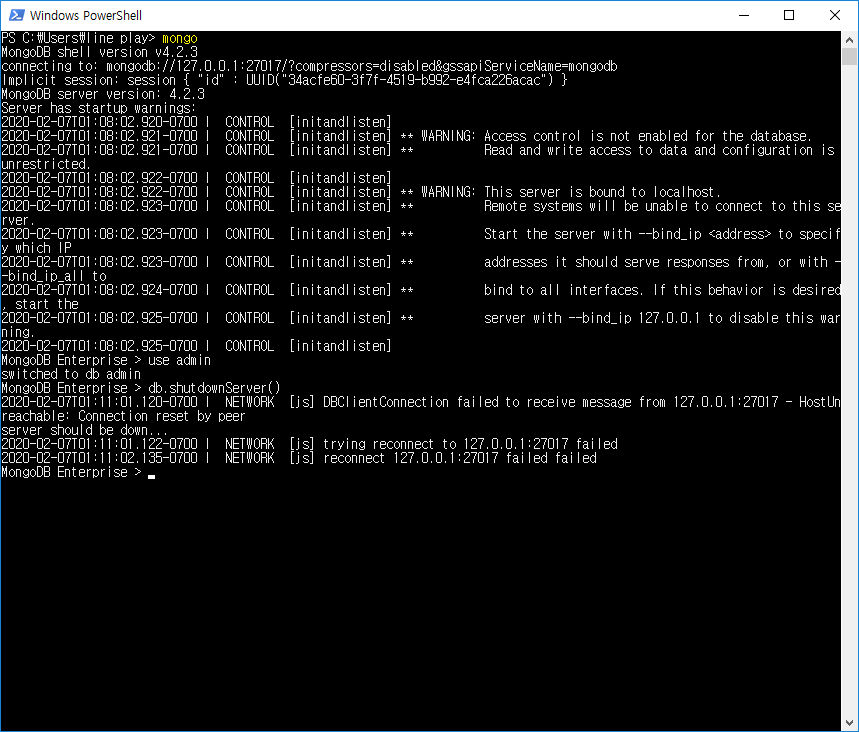Viewport: 859px width, 732px height.
Task: Click 'MongoDB shell version v4.2.3' line
Action: (99, 52)
